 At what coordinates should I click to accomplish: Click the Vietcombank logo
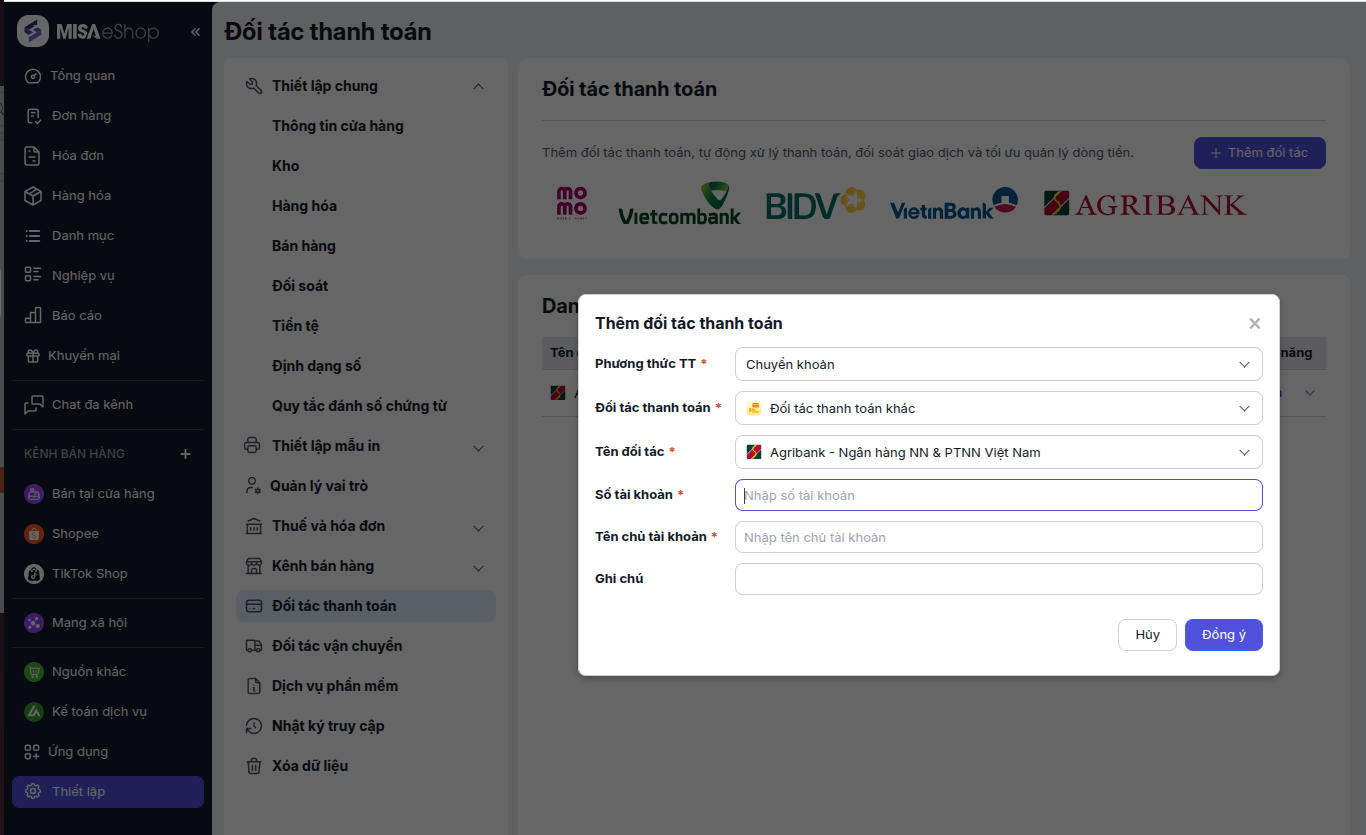click(680, 203)
